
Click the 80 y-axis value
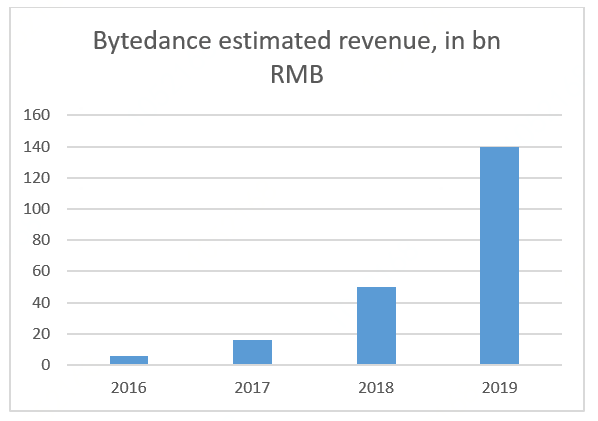tap(41, 240)
